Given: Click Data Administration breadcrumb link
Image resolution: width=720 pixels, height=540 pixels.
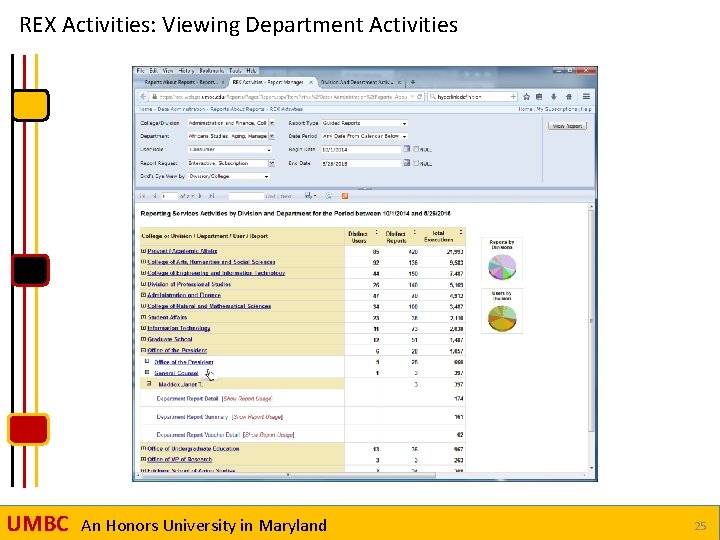Looking at the screenshot, I should [181, 109].
